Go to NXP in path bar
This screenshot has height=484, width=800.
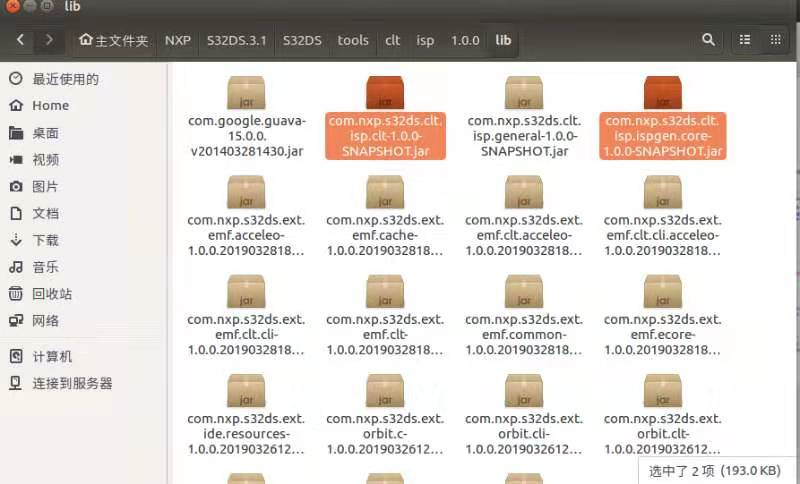(178, 40)
